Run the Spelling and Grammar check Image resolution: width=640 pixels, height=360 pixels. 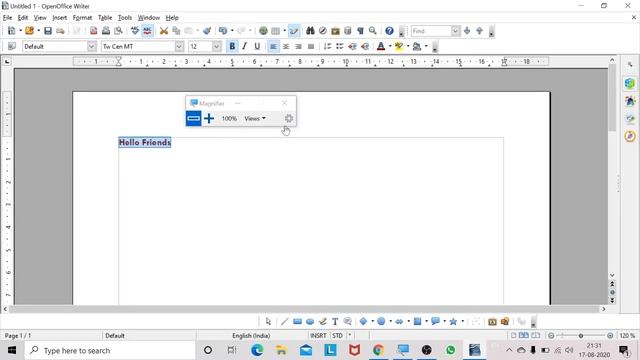135,31
